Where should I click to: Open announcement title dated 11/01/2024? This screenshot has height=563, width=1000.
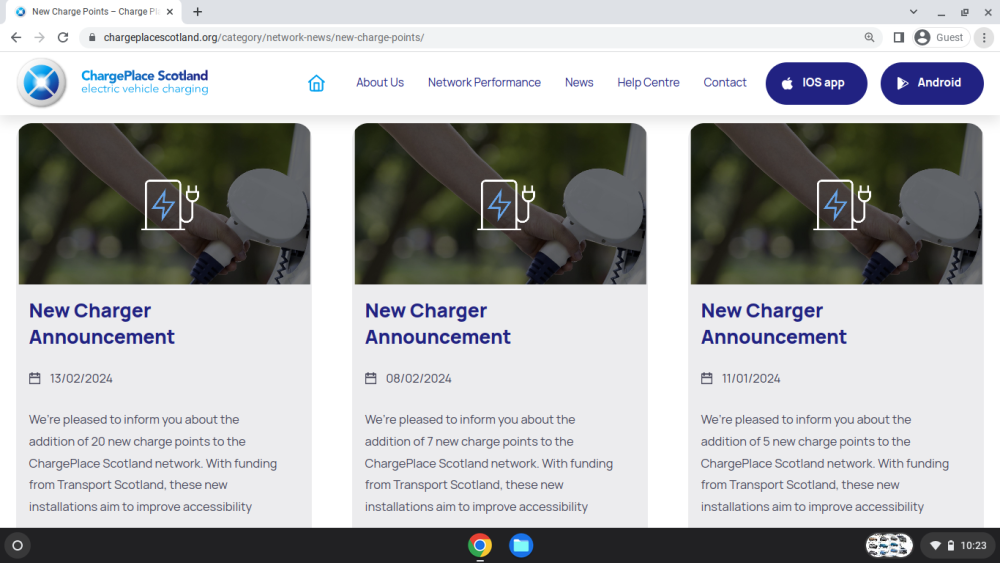pyautogui.click(x=774, y=323)
